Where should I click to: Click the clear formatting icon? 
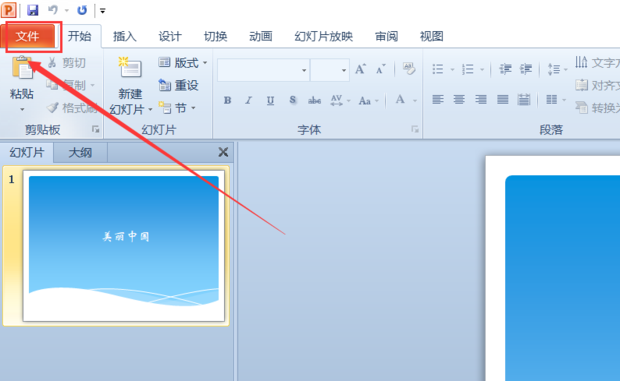pyautogui.click(x=409, y=69)
